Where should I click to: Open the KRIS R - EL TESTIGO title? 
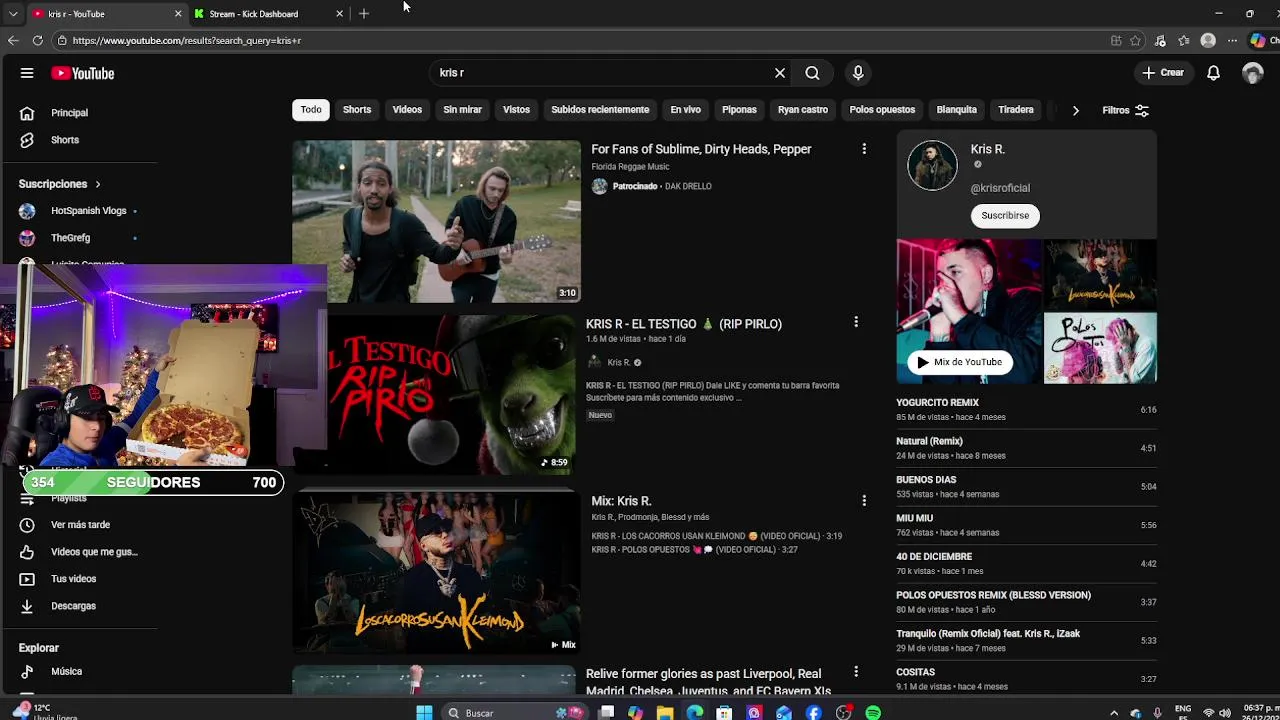tap(683, 324)
